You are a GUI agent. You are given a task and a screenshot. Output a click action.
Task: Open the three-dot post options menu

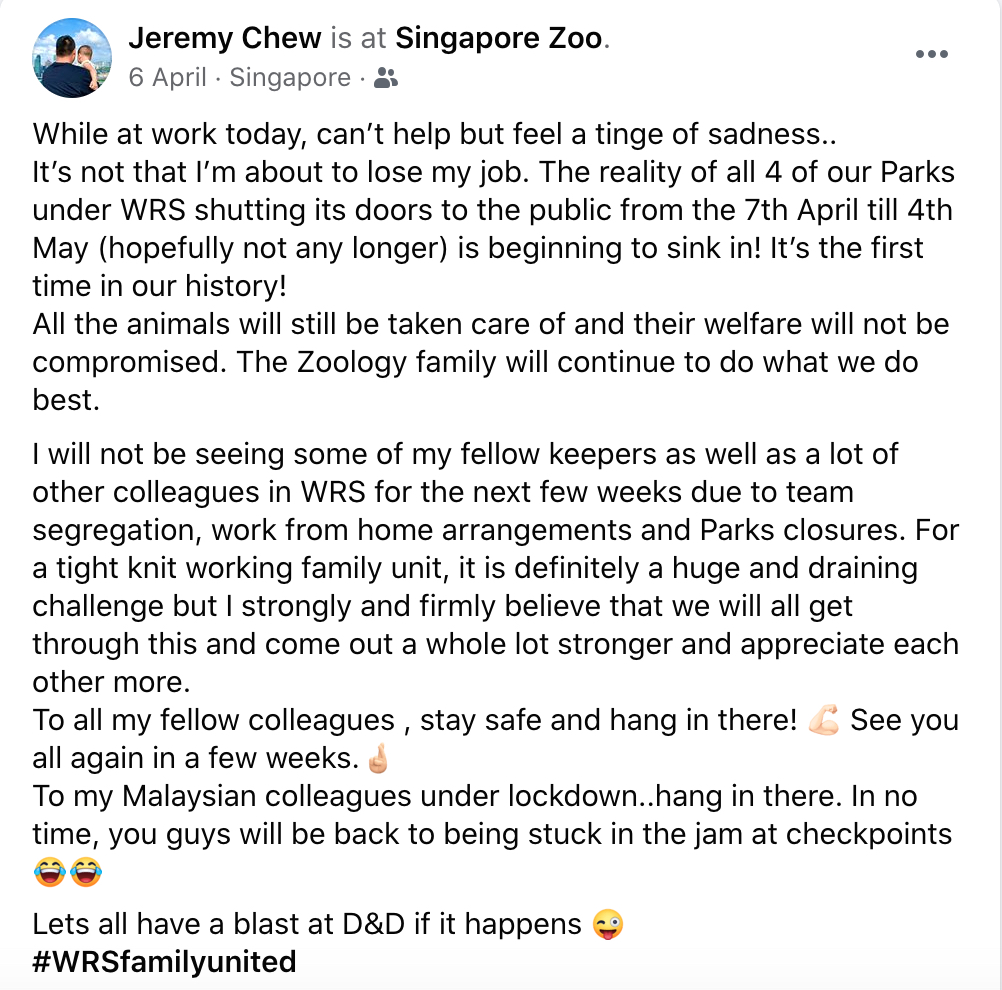point(931,55)
